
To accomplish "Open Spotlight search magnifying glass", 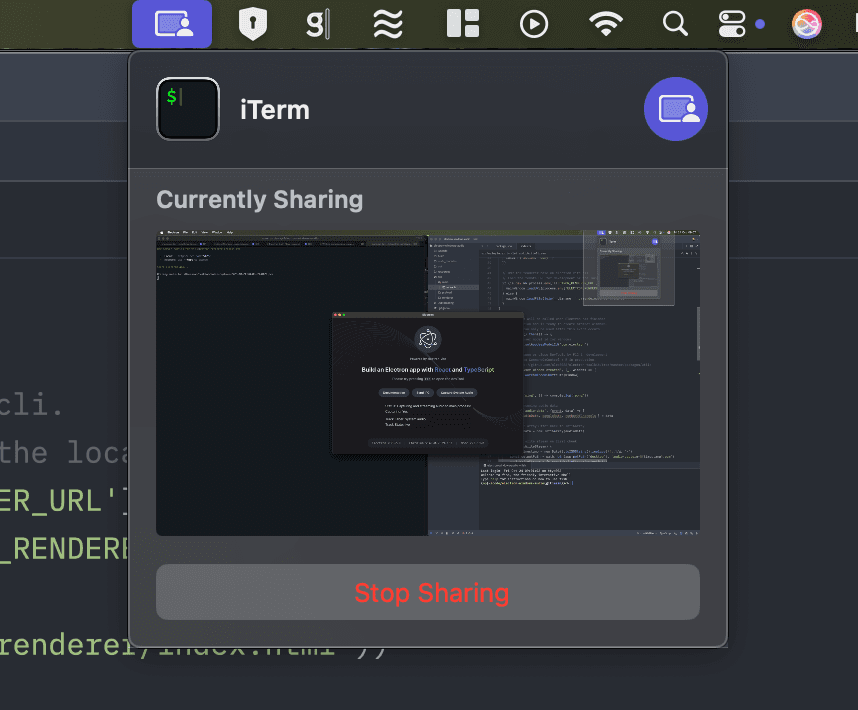I will [675, 24].
